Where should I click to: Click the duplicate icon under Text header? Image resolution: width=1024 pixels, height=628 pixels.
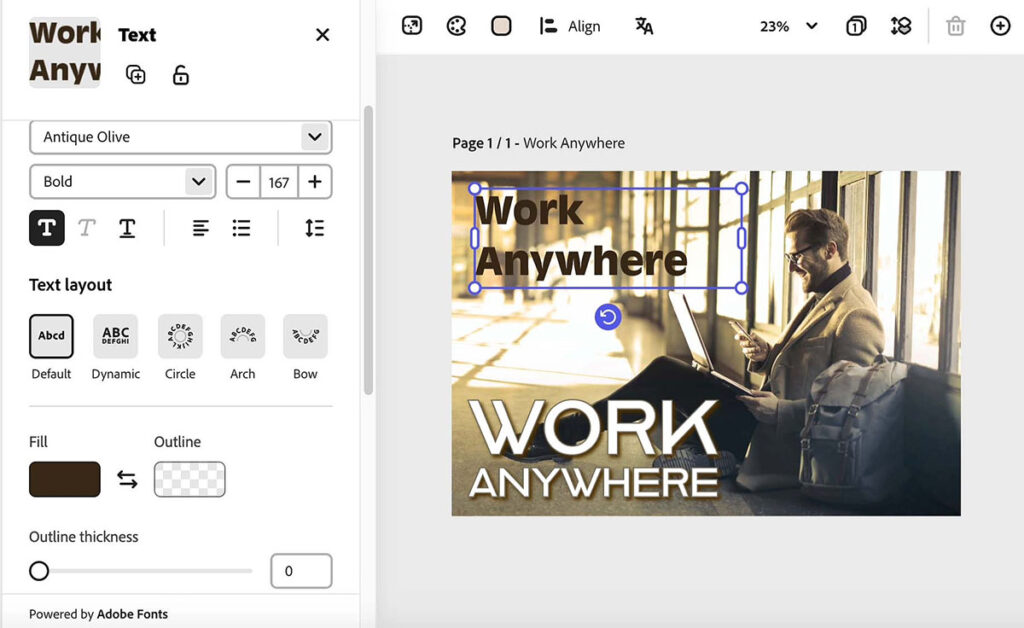coord(135,75)
